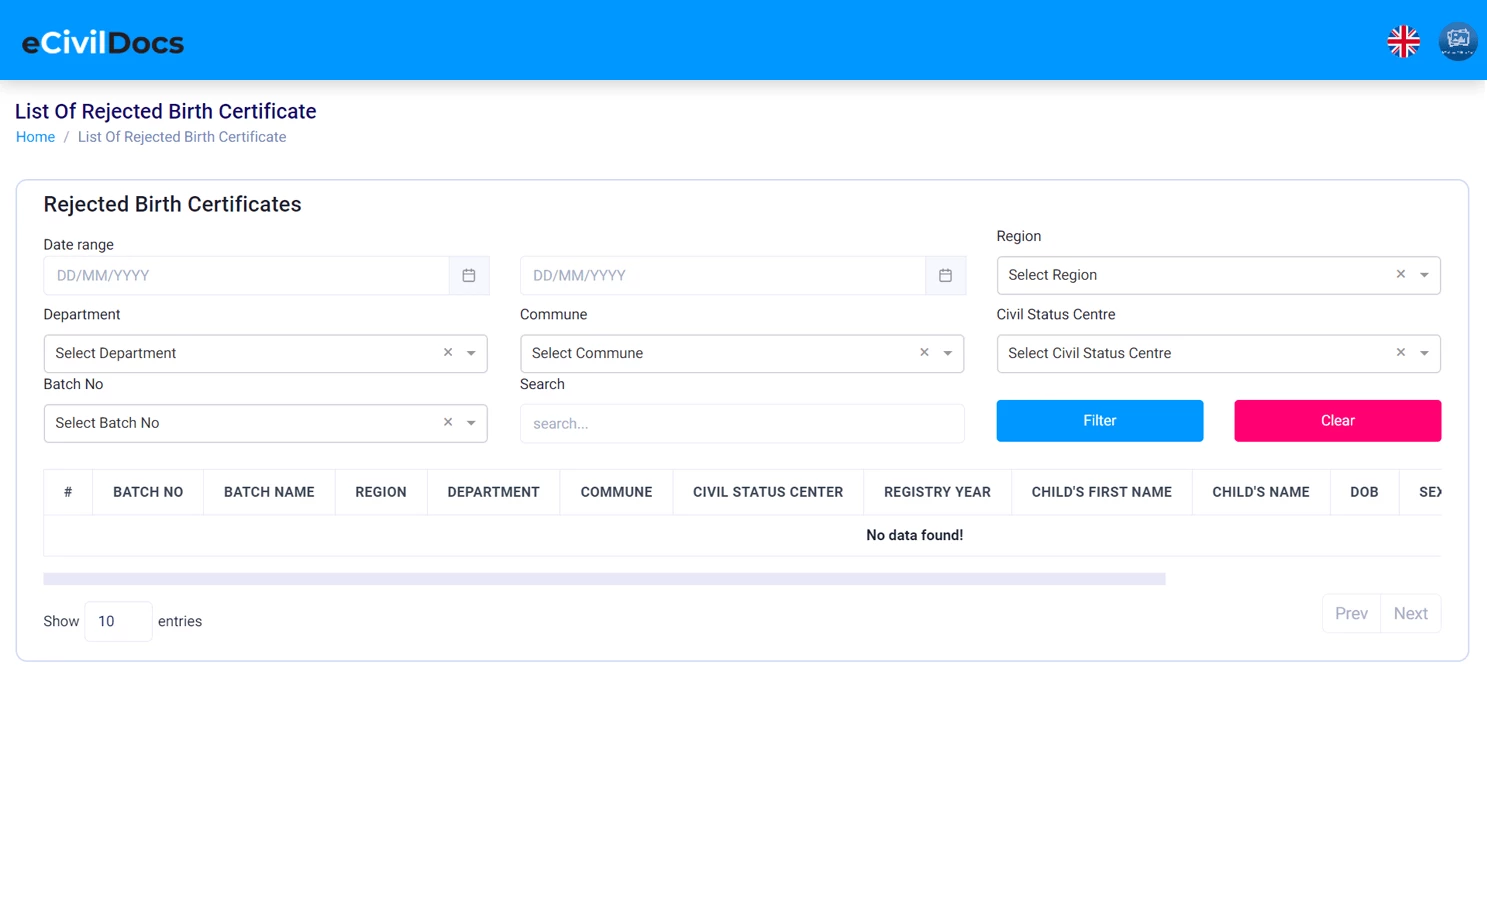This screenshot has width=1487, height=923.
Task: Click the search text field
Action: point(741,423)
